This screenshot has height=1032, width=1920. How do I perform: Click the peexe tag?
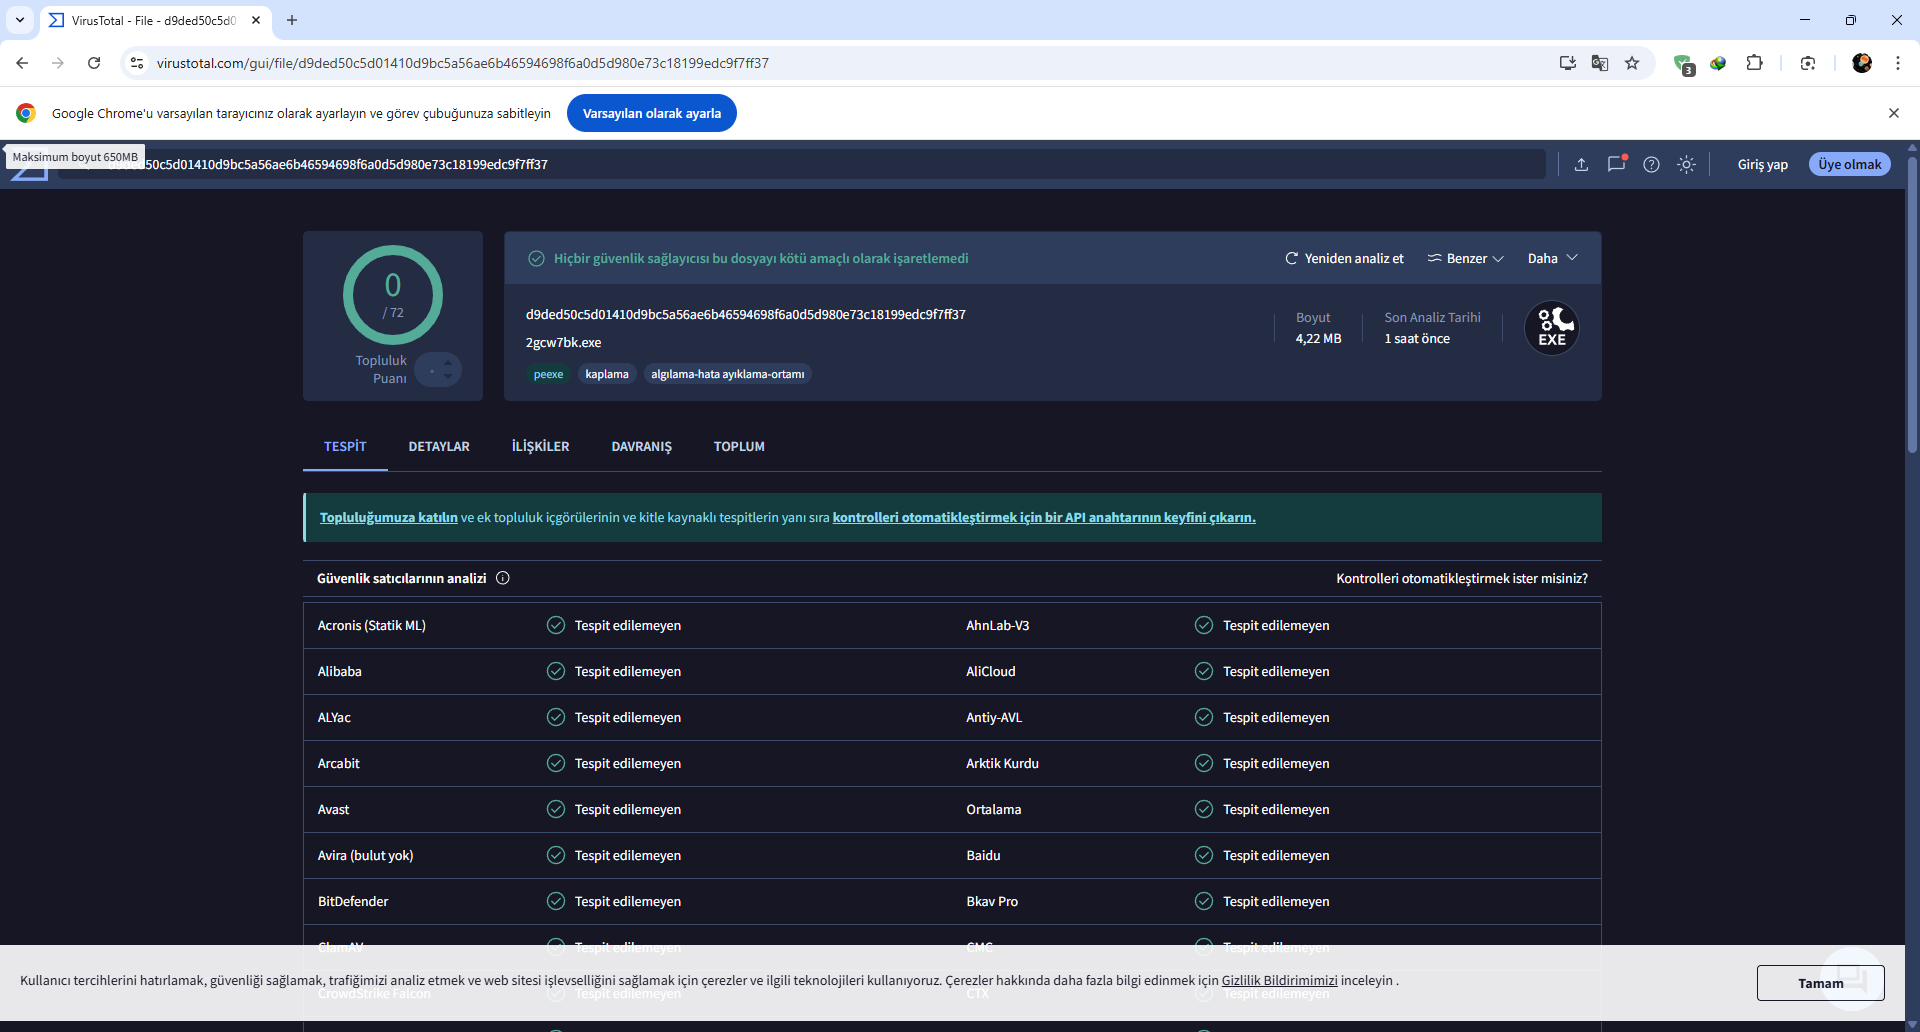(x=548, y=374)
